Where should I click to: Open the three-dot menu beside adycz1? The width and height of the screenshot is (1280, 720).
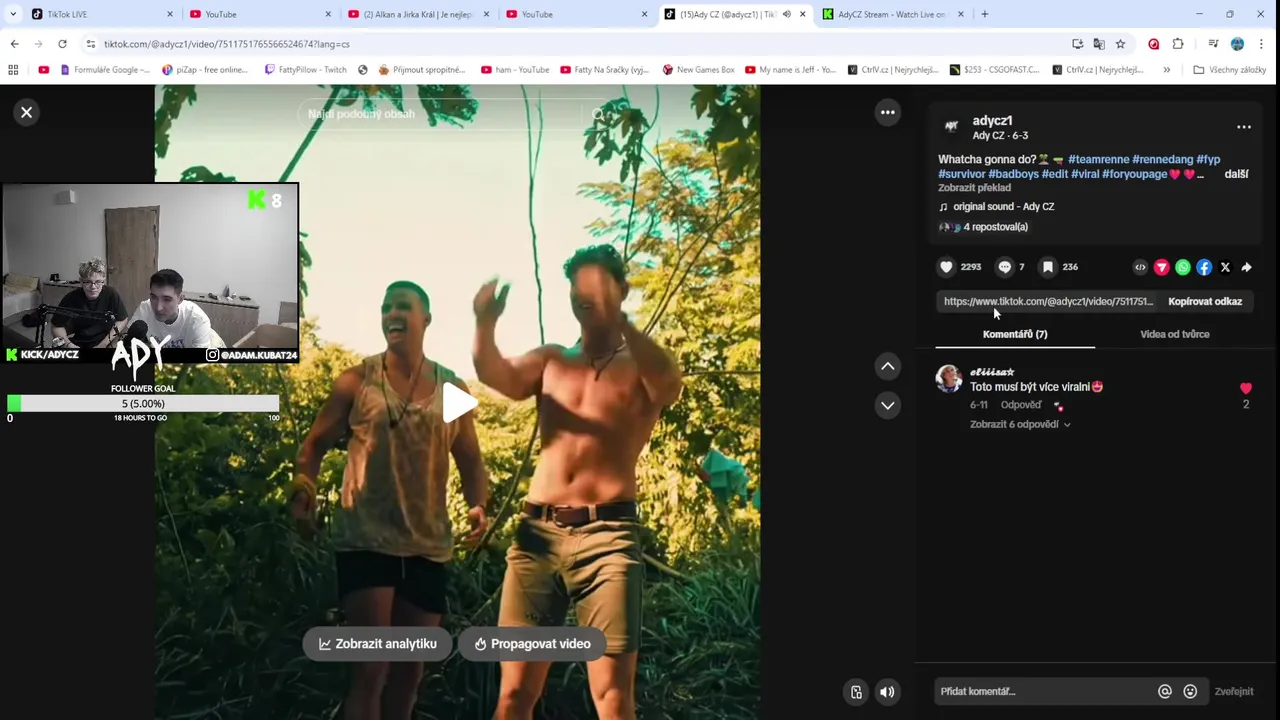[x=1244, y=127]
